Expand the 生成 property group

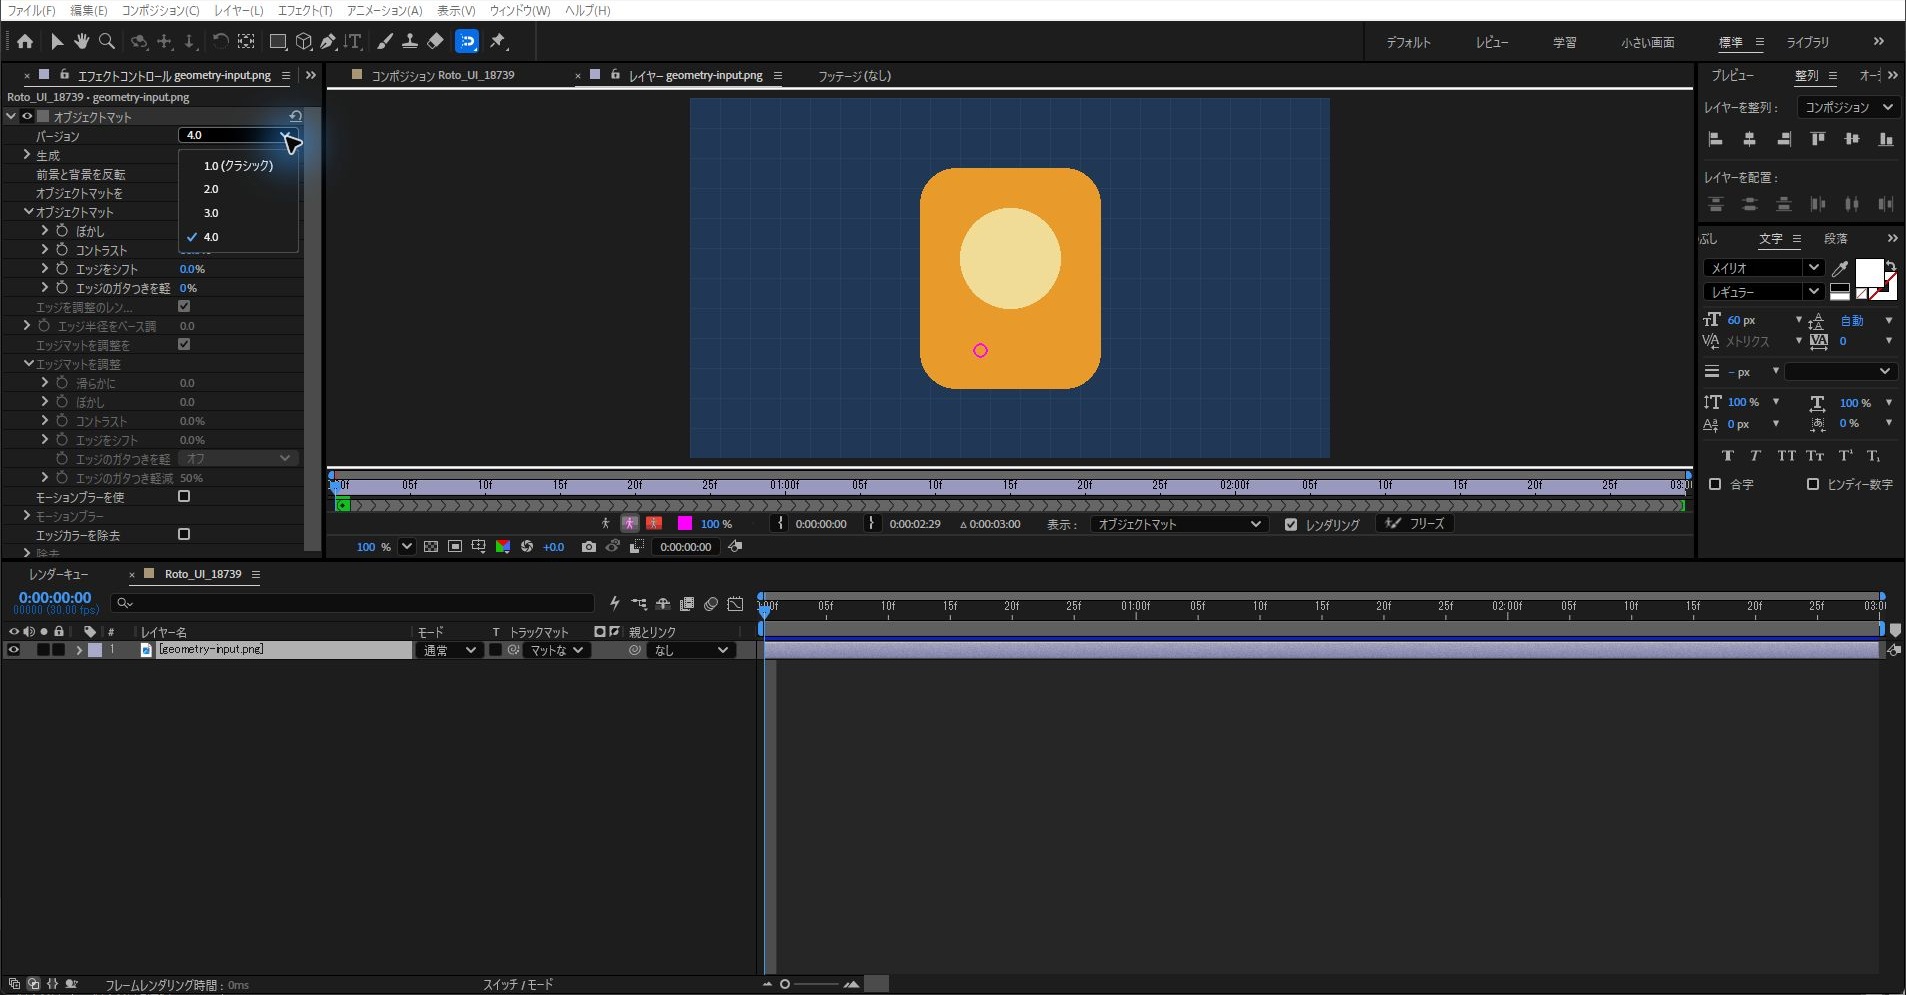[27, 155]
